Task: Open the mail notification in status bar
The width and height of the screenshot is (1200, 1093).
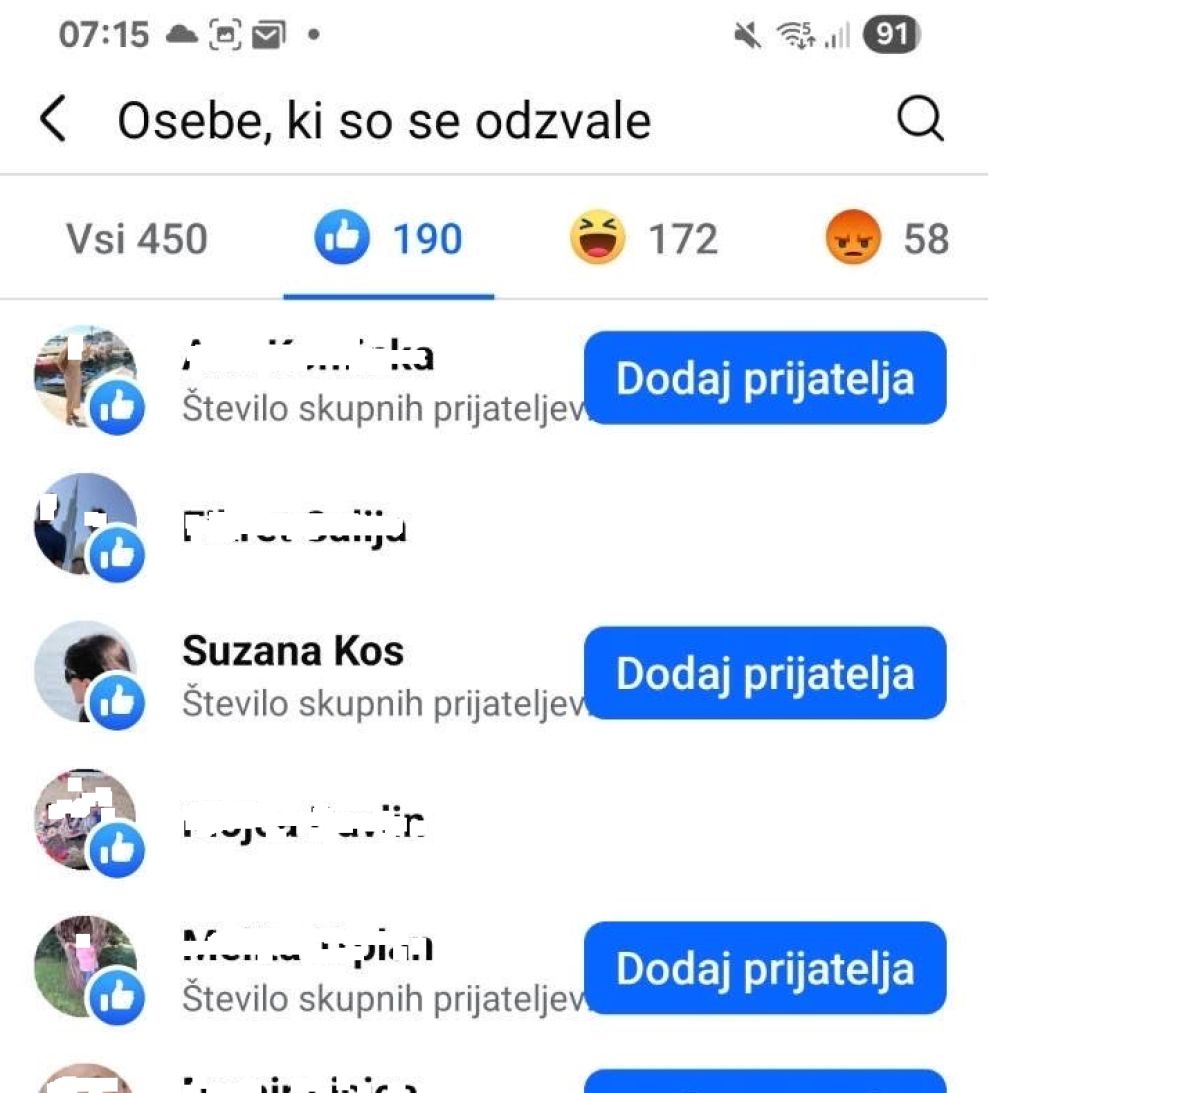Action: (x=269, y=36)
